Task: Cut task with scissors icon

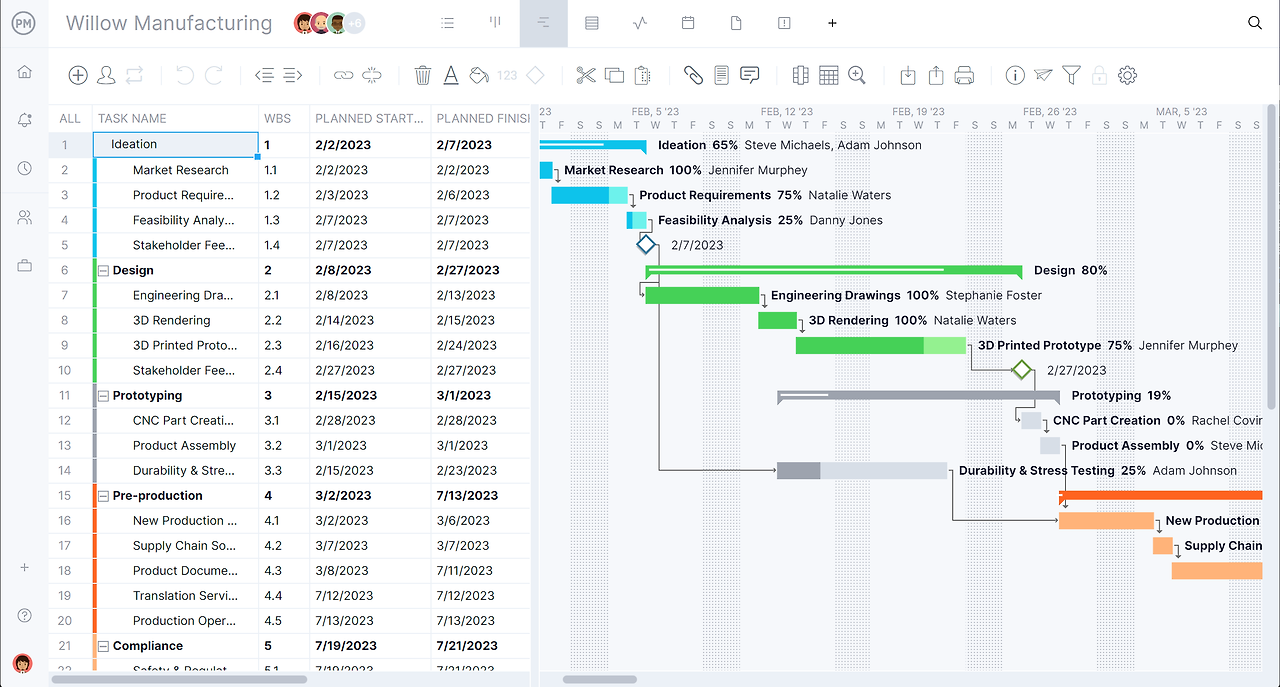Action: (586, 75)
